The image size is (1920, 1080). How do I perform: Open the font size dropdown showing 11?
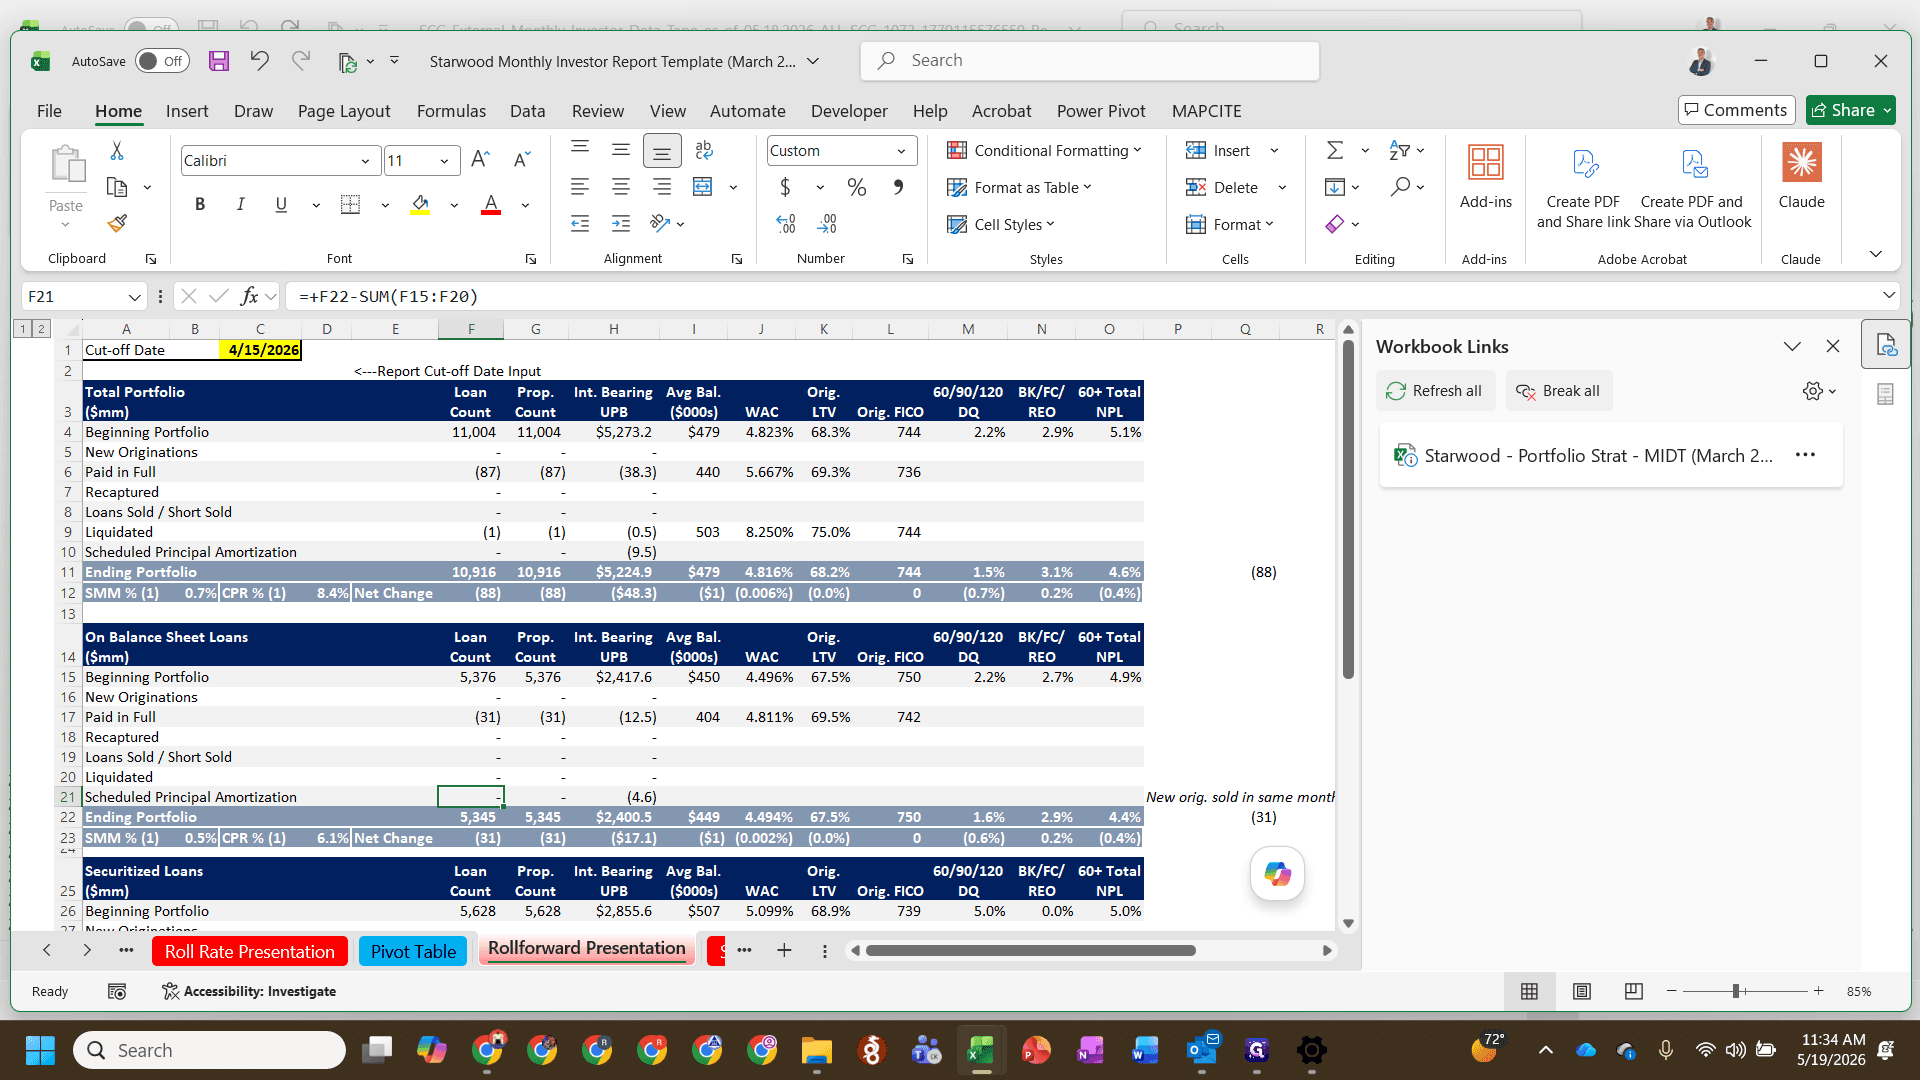click(444, 161)
